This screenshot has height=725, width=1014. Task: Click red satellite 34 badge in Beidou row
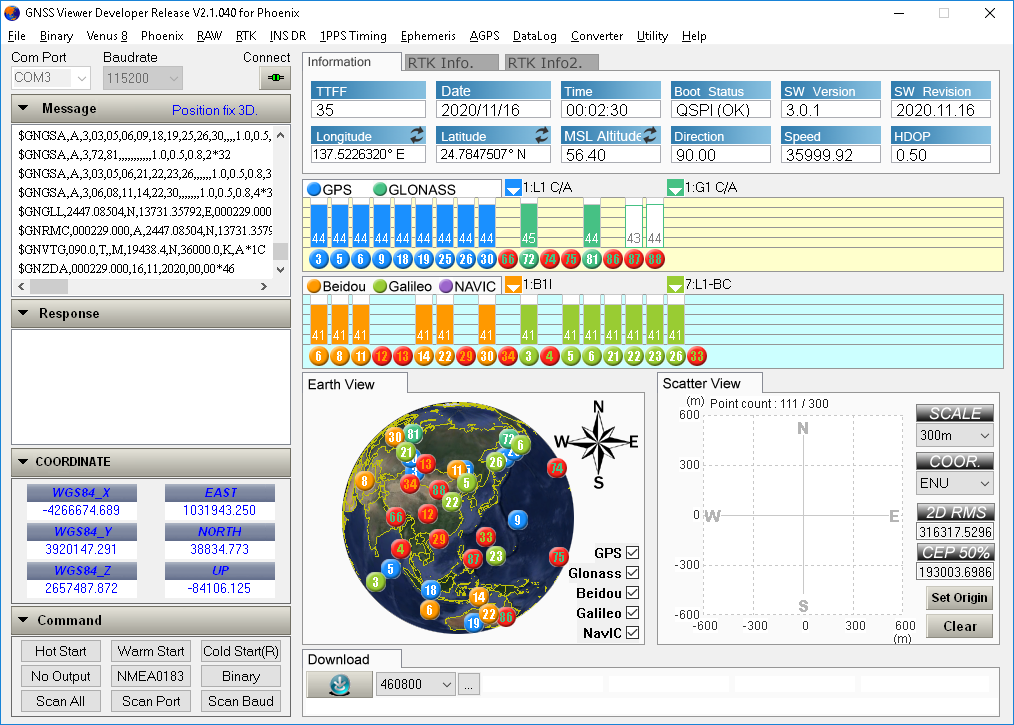[508, 356]
